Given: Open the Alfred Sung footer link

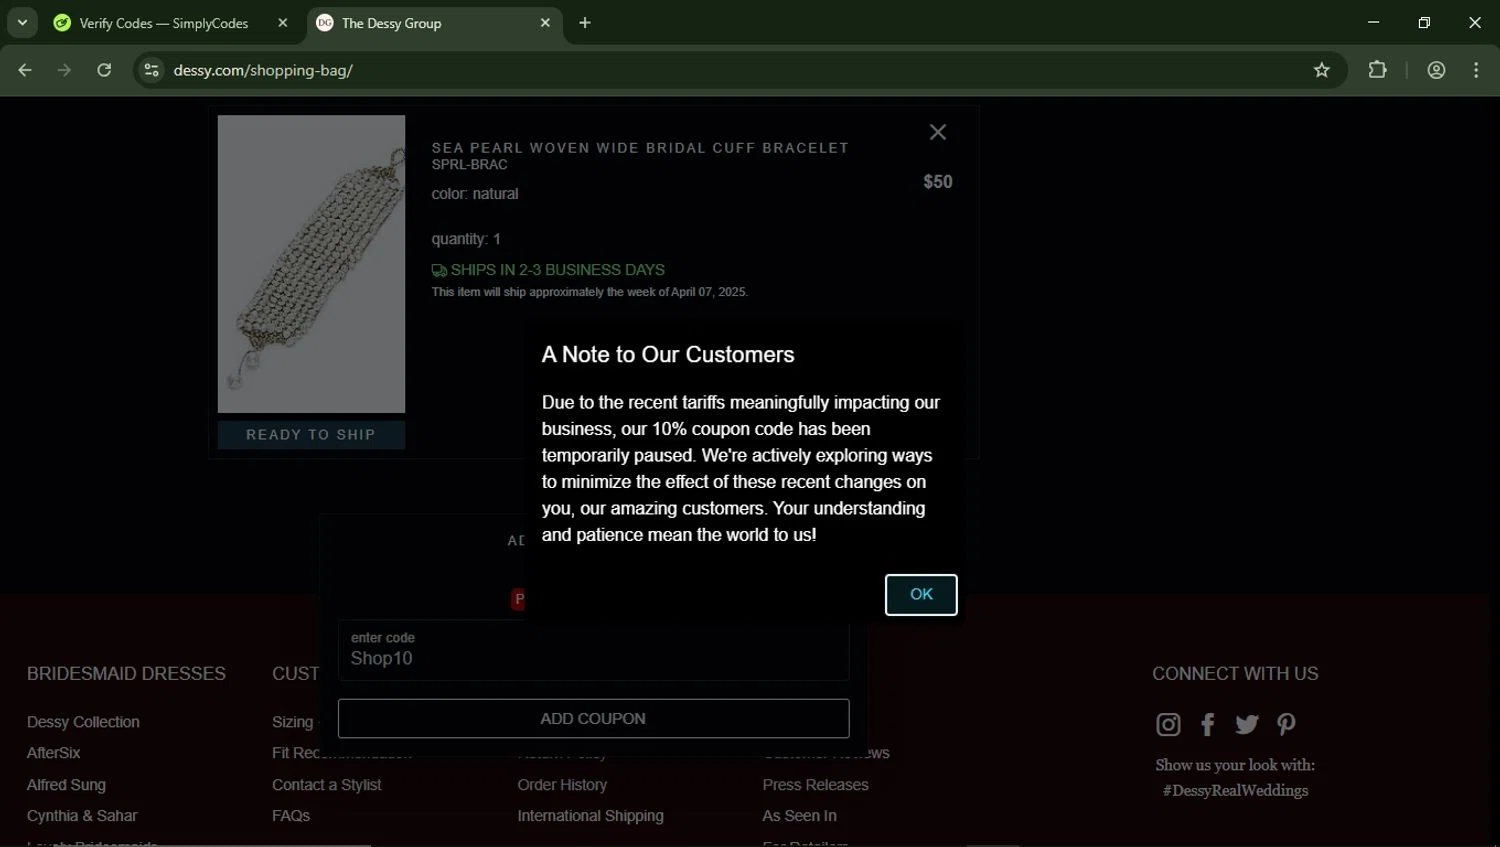Looking at the screenshot, I should [66, 785].
